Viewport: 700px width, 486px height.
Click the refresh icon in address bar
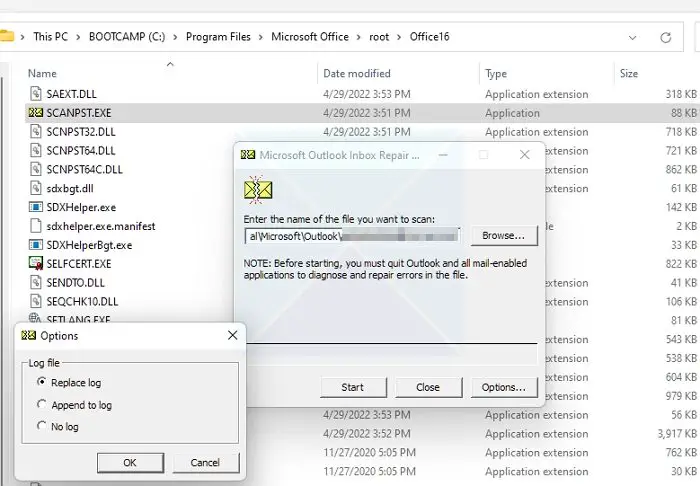click(x=666, y=37)
